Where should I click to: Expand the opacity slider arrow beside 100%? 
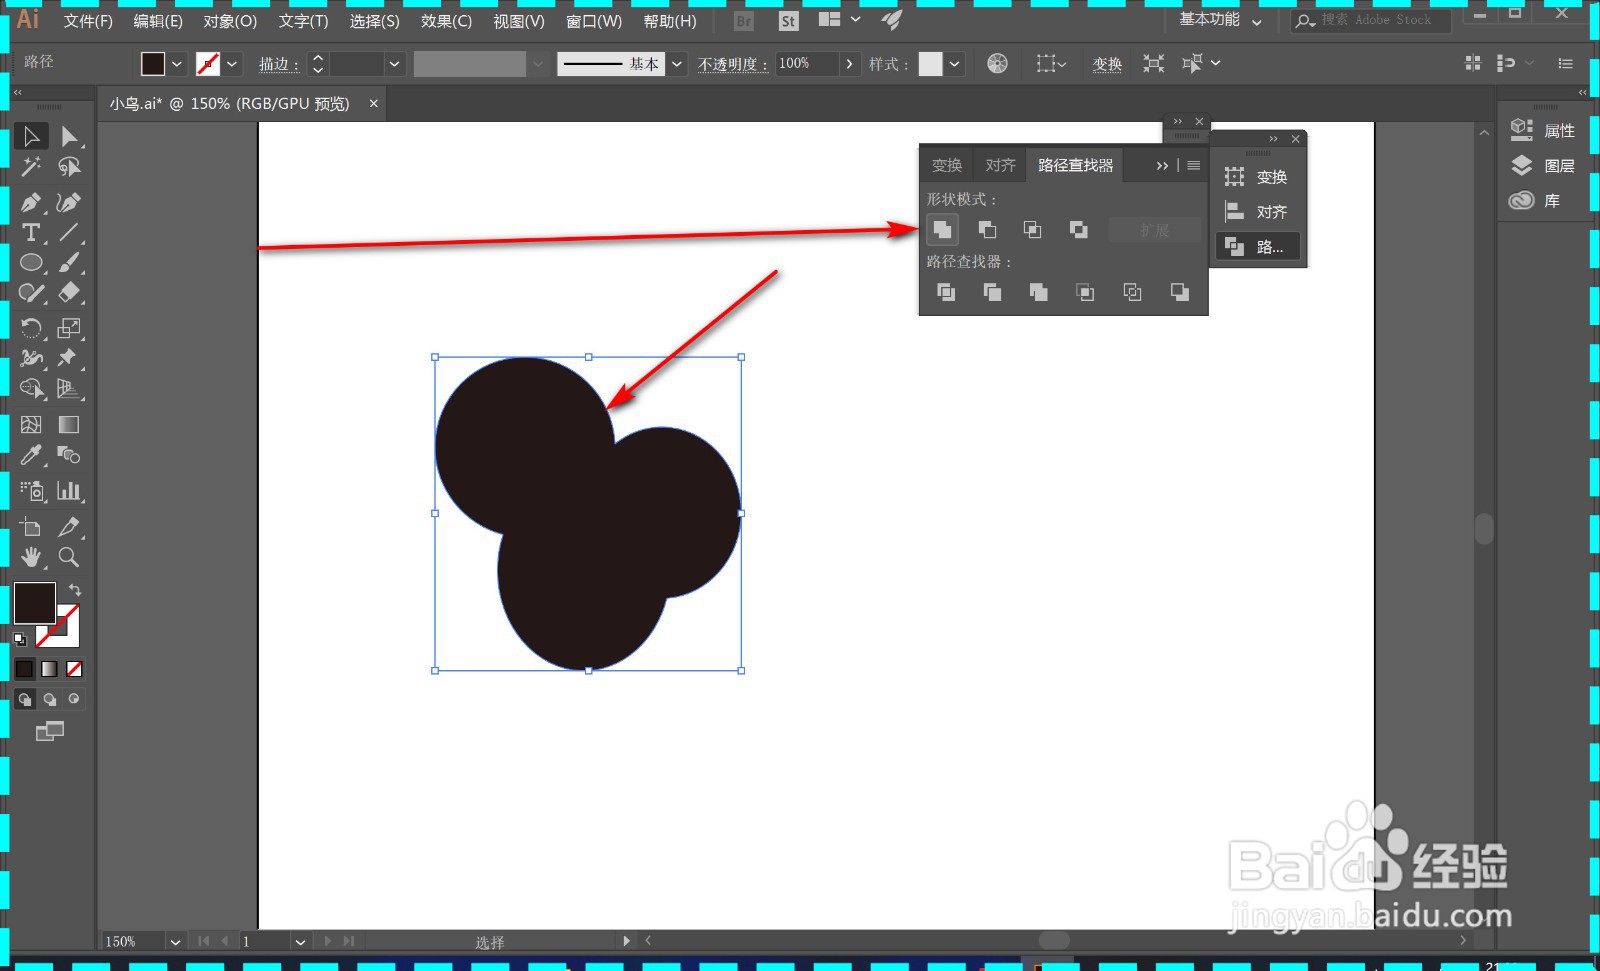[849, 64]
